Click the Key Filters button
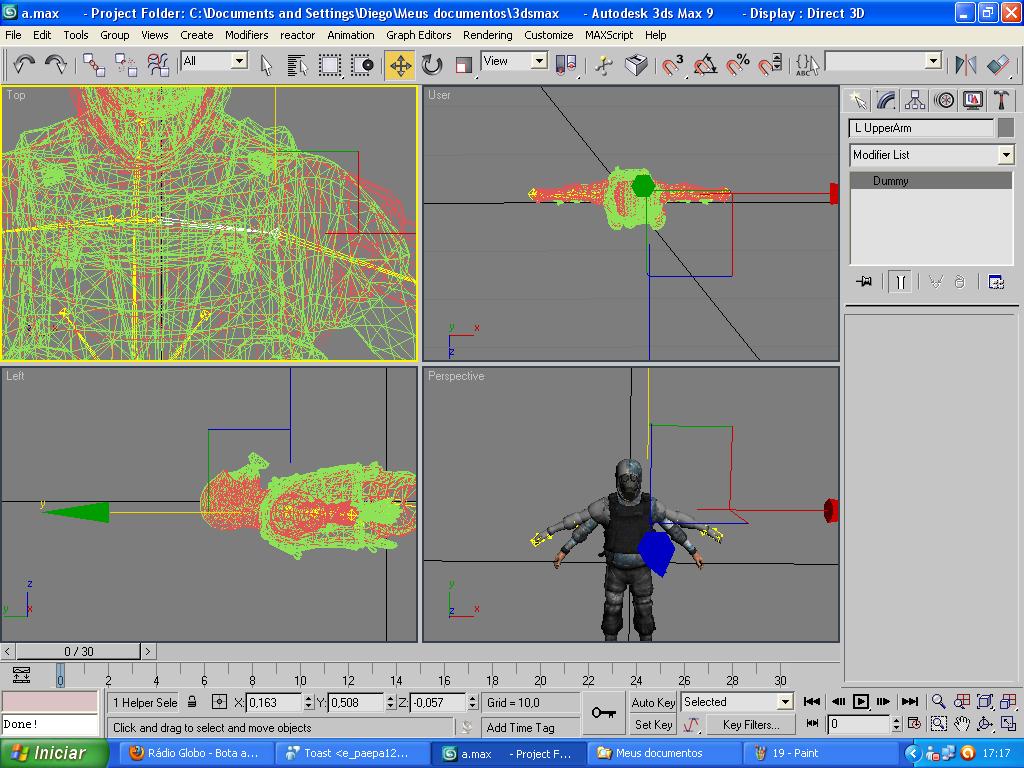This screenshot has width=1024, height=768. [x=749, y=725]
